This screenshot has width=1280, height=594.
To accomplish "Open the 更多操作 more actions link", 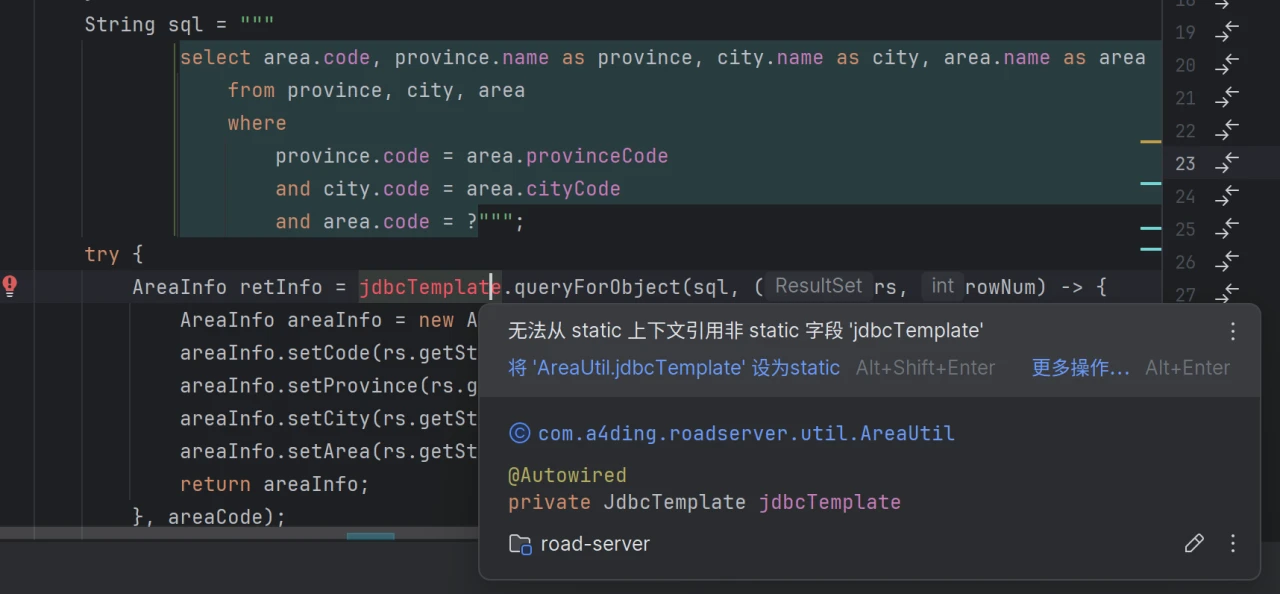I will 1080,368.
